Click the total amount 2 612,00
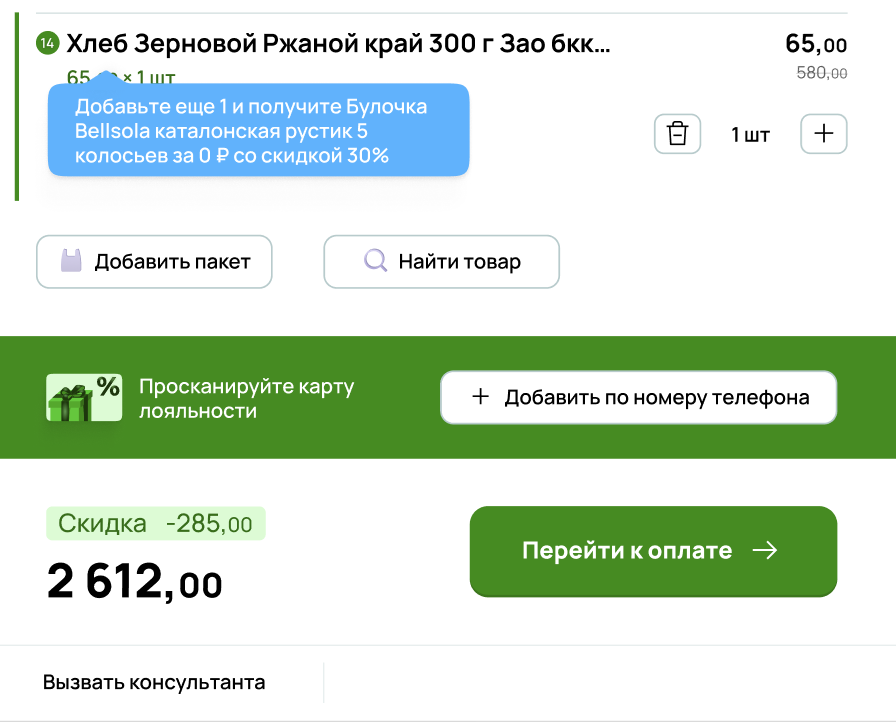Image resolution: width=896 pixels, height=722 pixels. (135, 583)
